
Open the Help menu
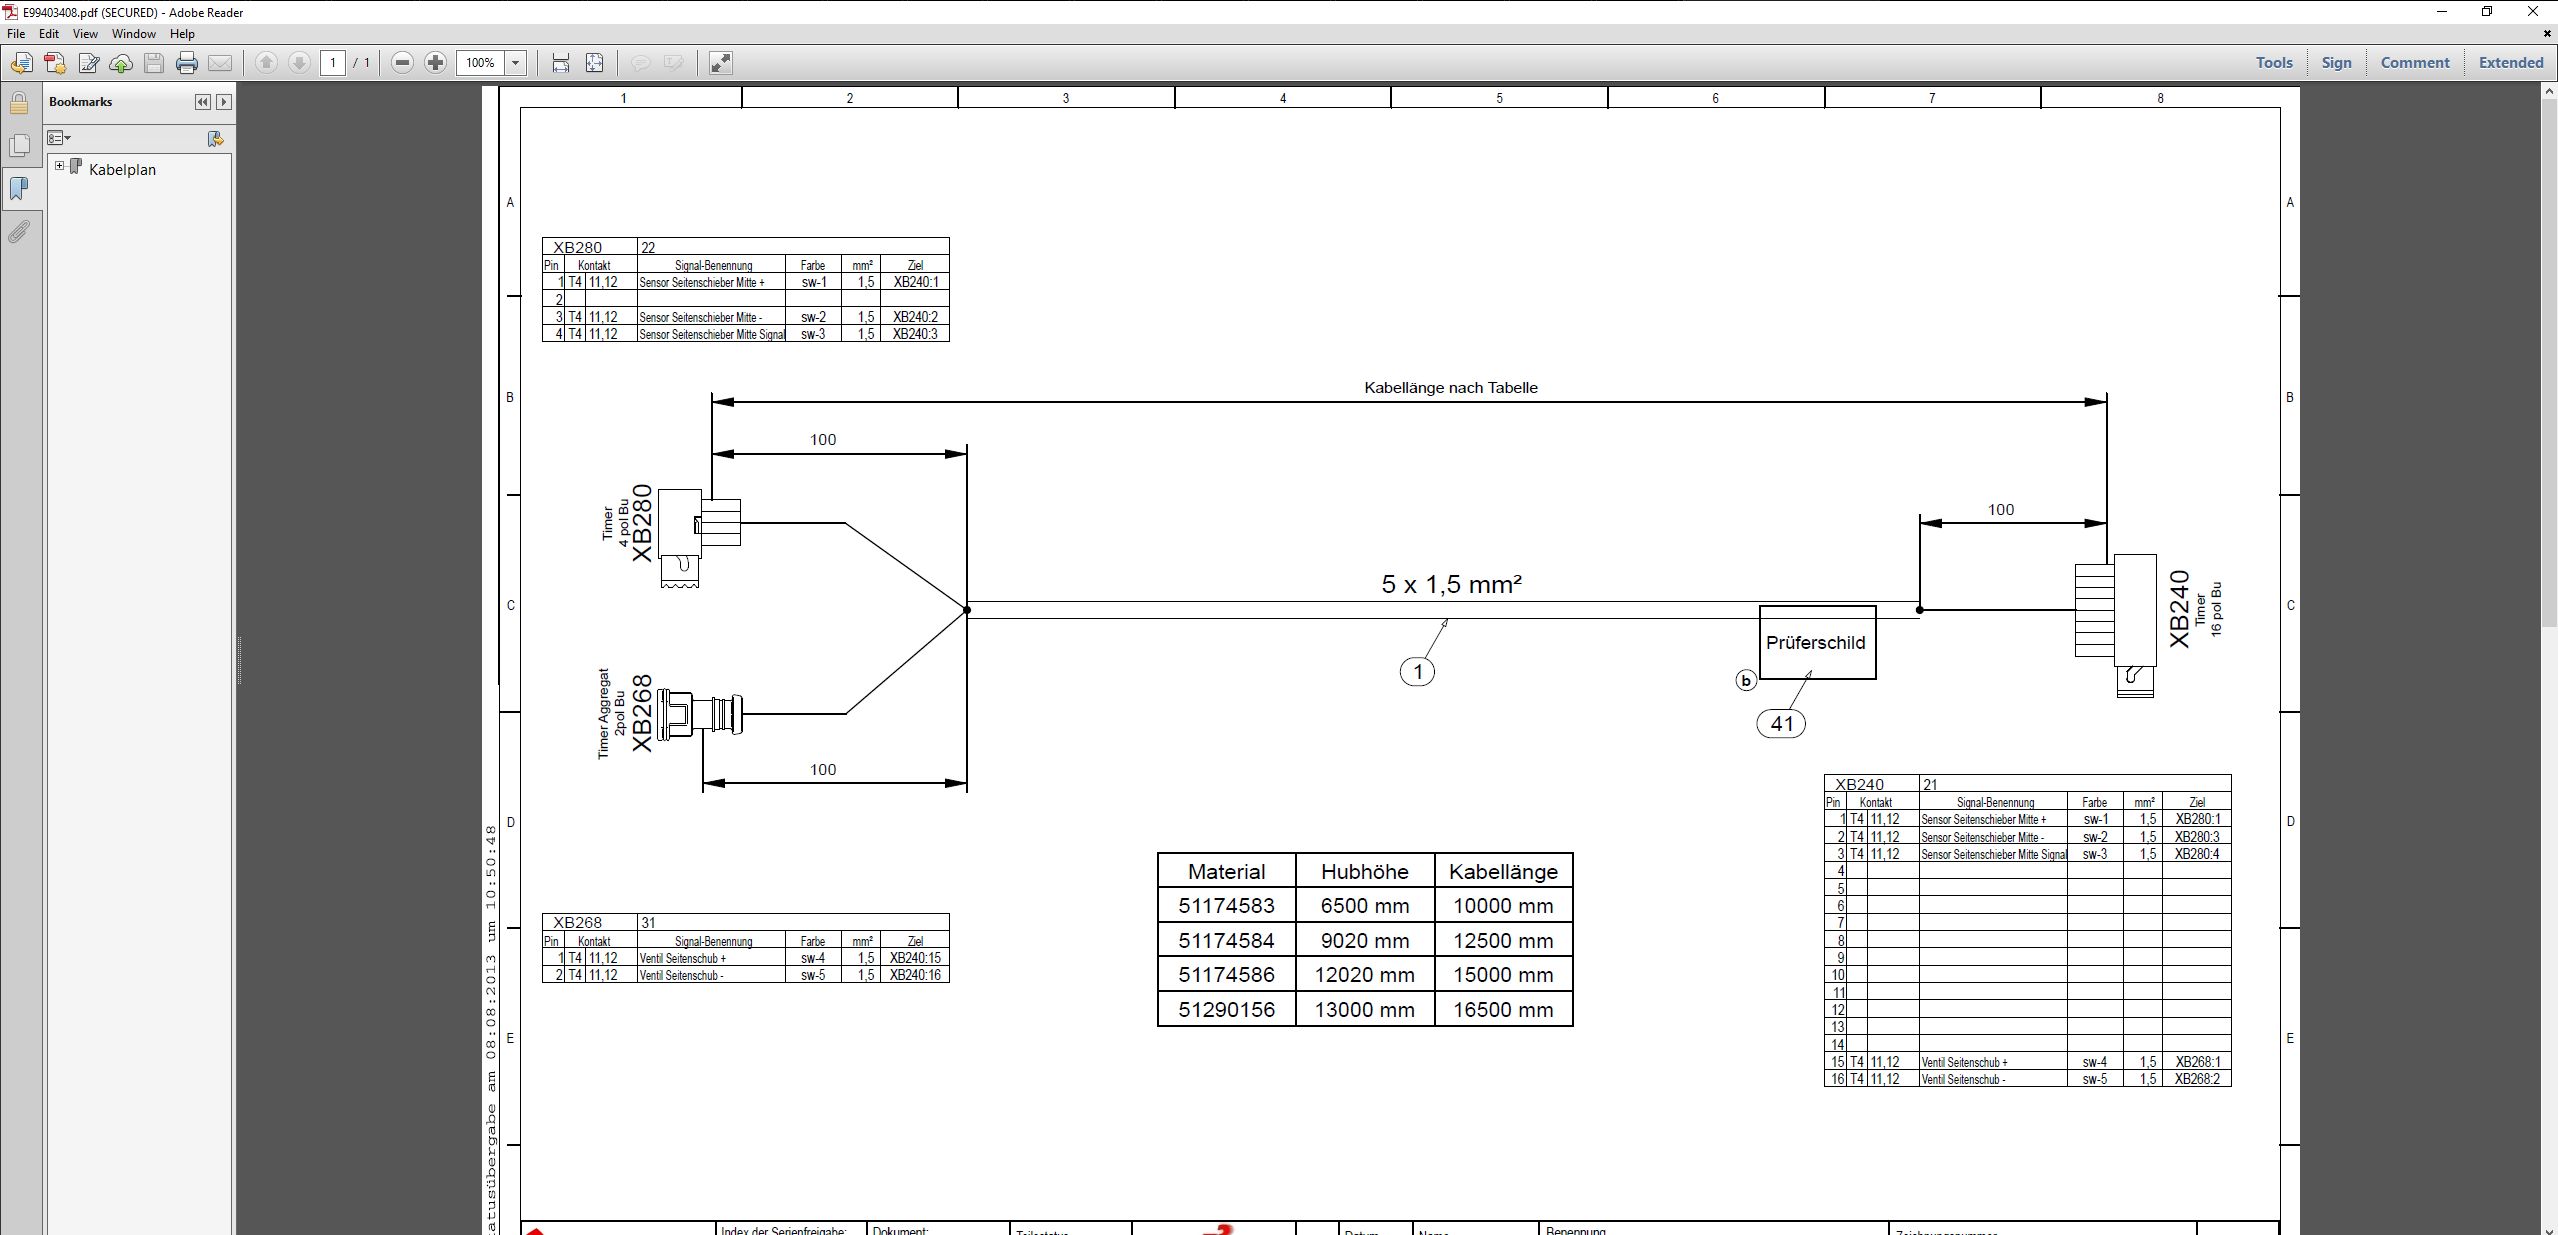(182, 33)
